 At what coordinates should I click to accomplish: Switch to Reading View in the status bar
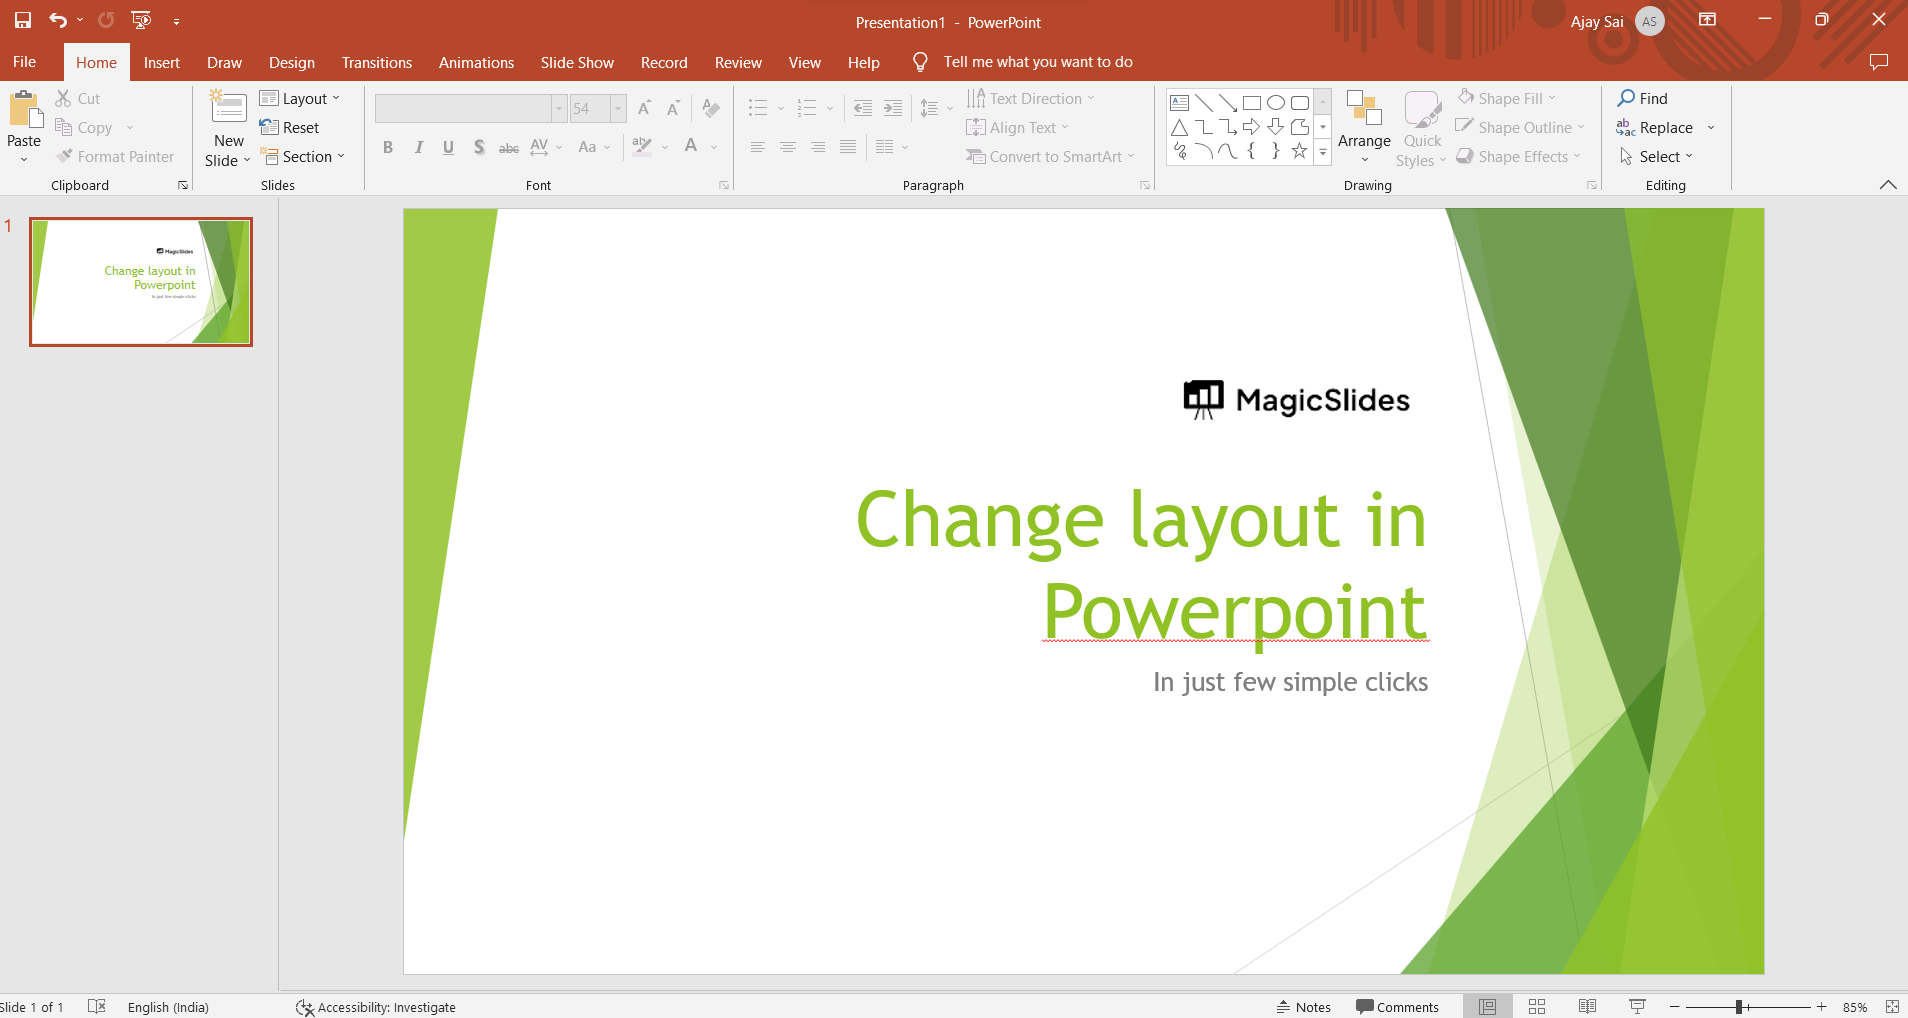[x=1587, y=1007]
